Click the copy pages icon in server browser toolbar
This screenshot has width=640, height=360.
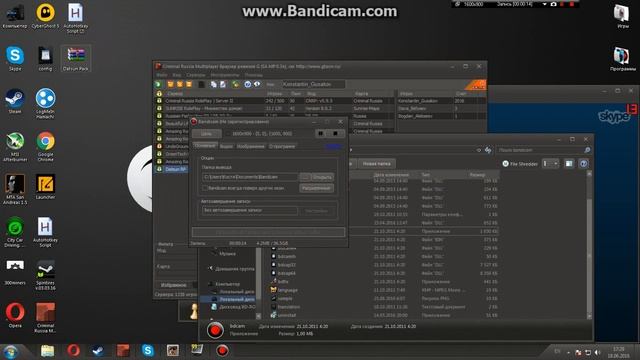(213, 84)
